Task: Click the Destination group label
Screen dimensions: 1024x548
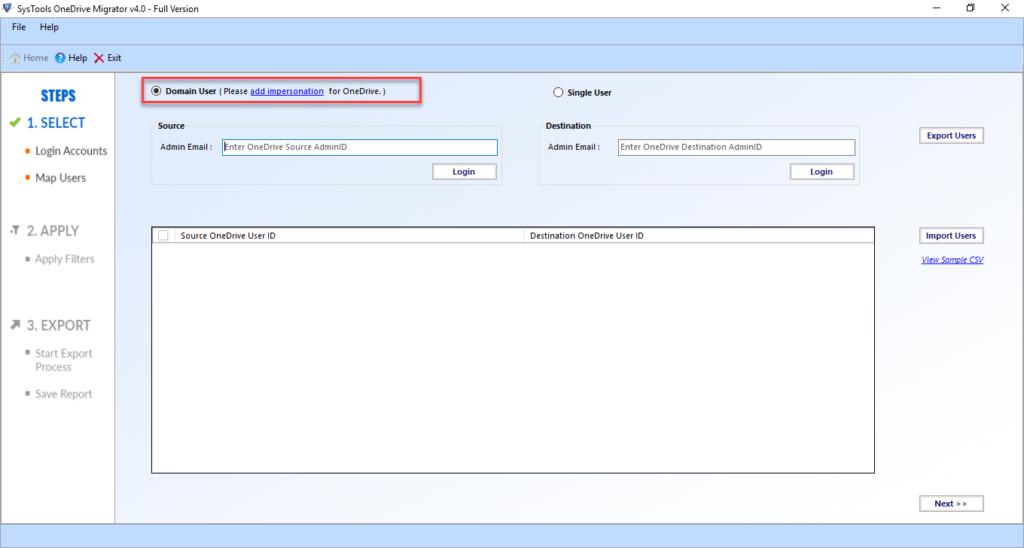Action: click(x=568, y=125)
